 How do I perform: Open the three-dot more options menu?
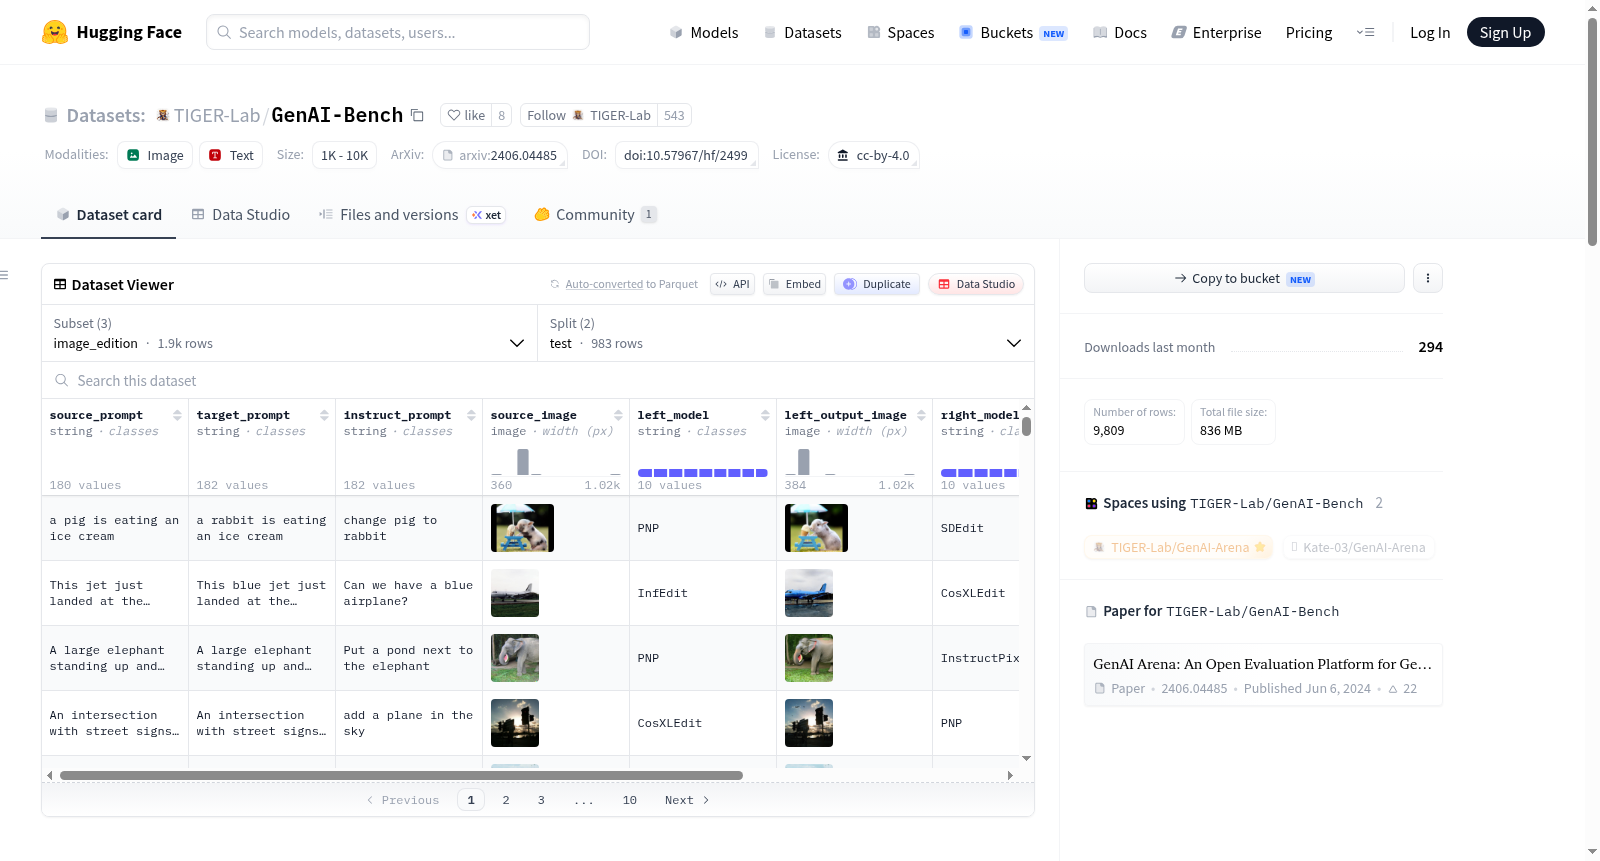click(1428, 278)
